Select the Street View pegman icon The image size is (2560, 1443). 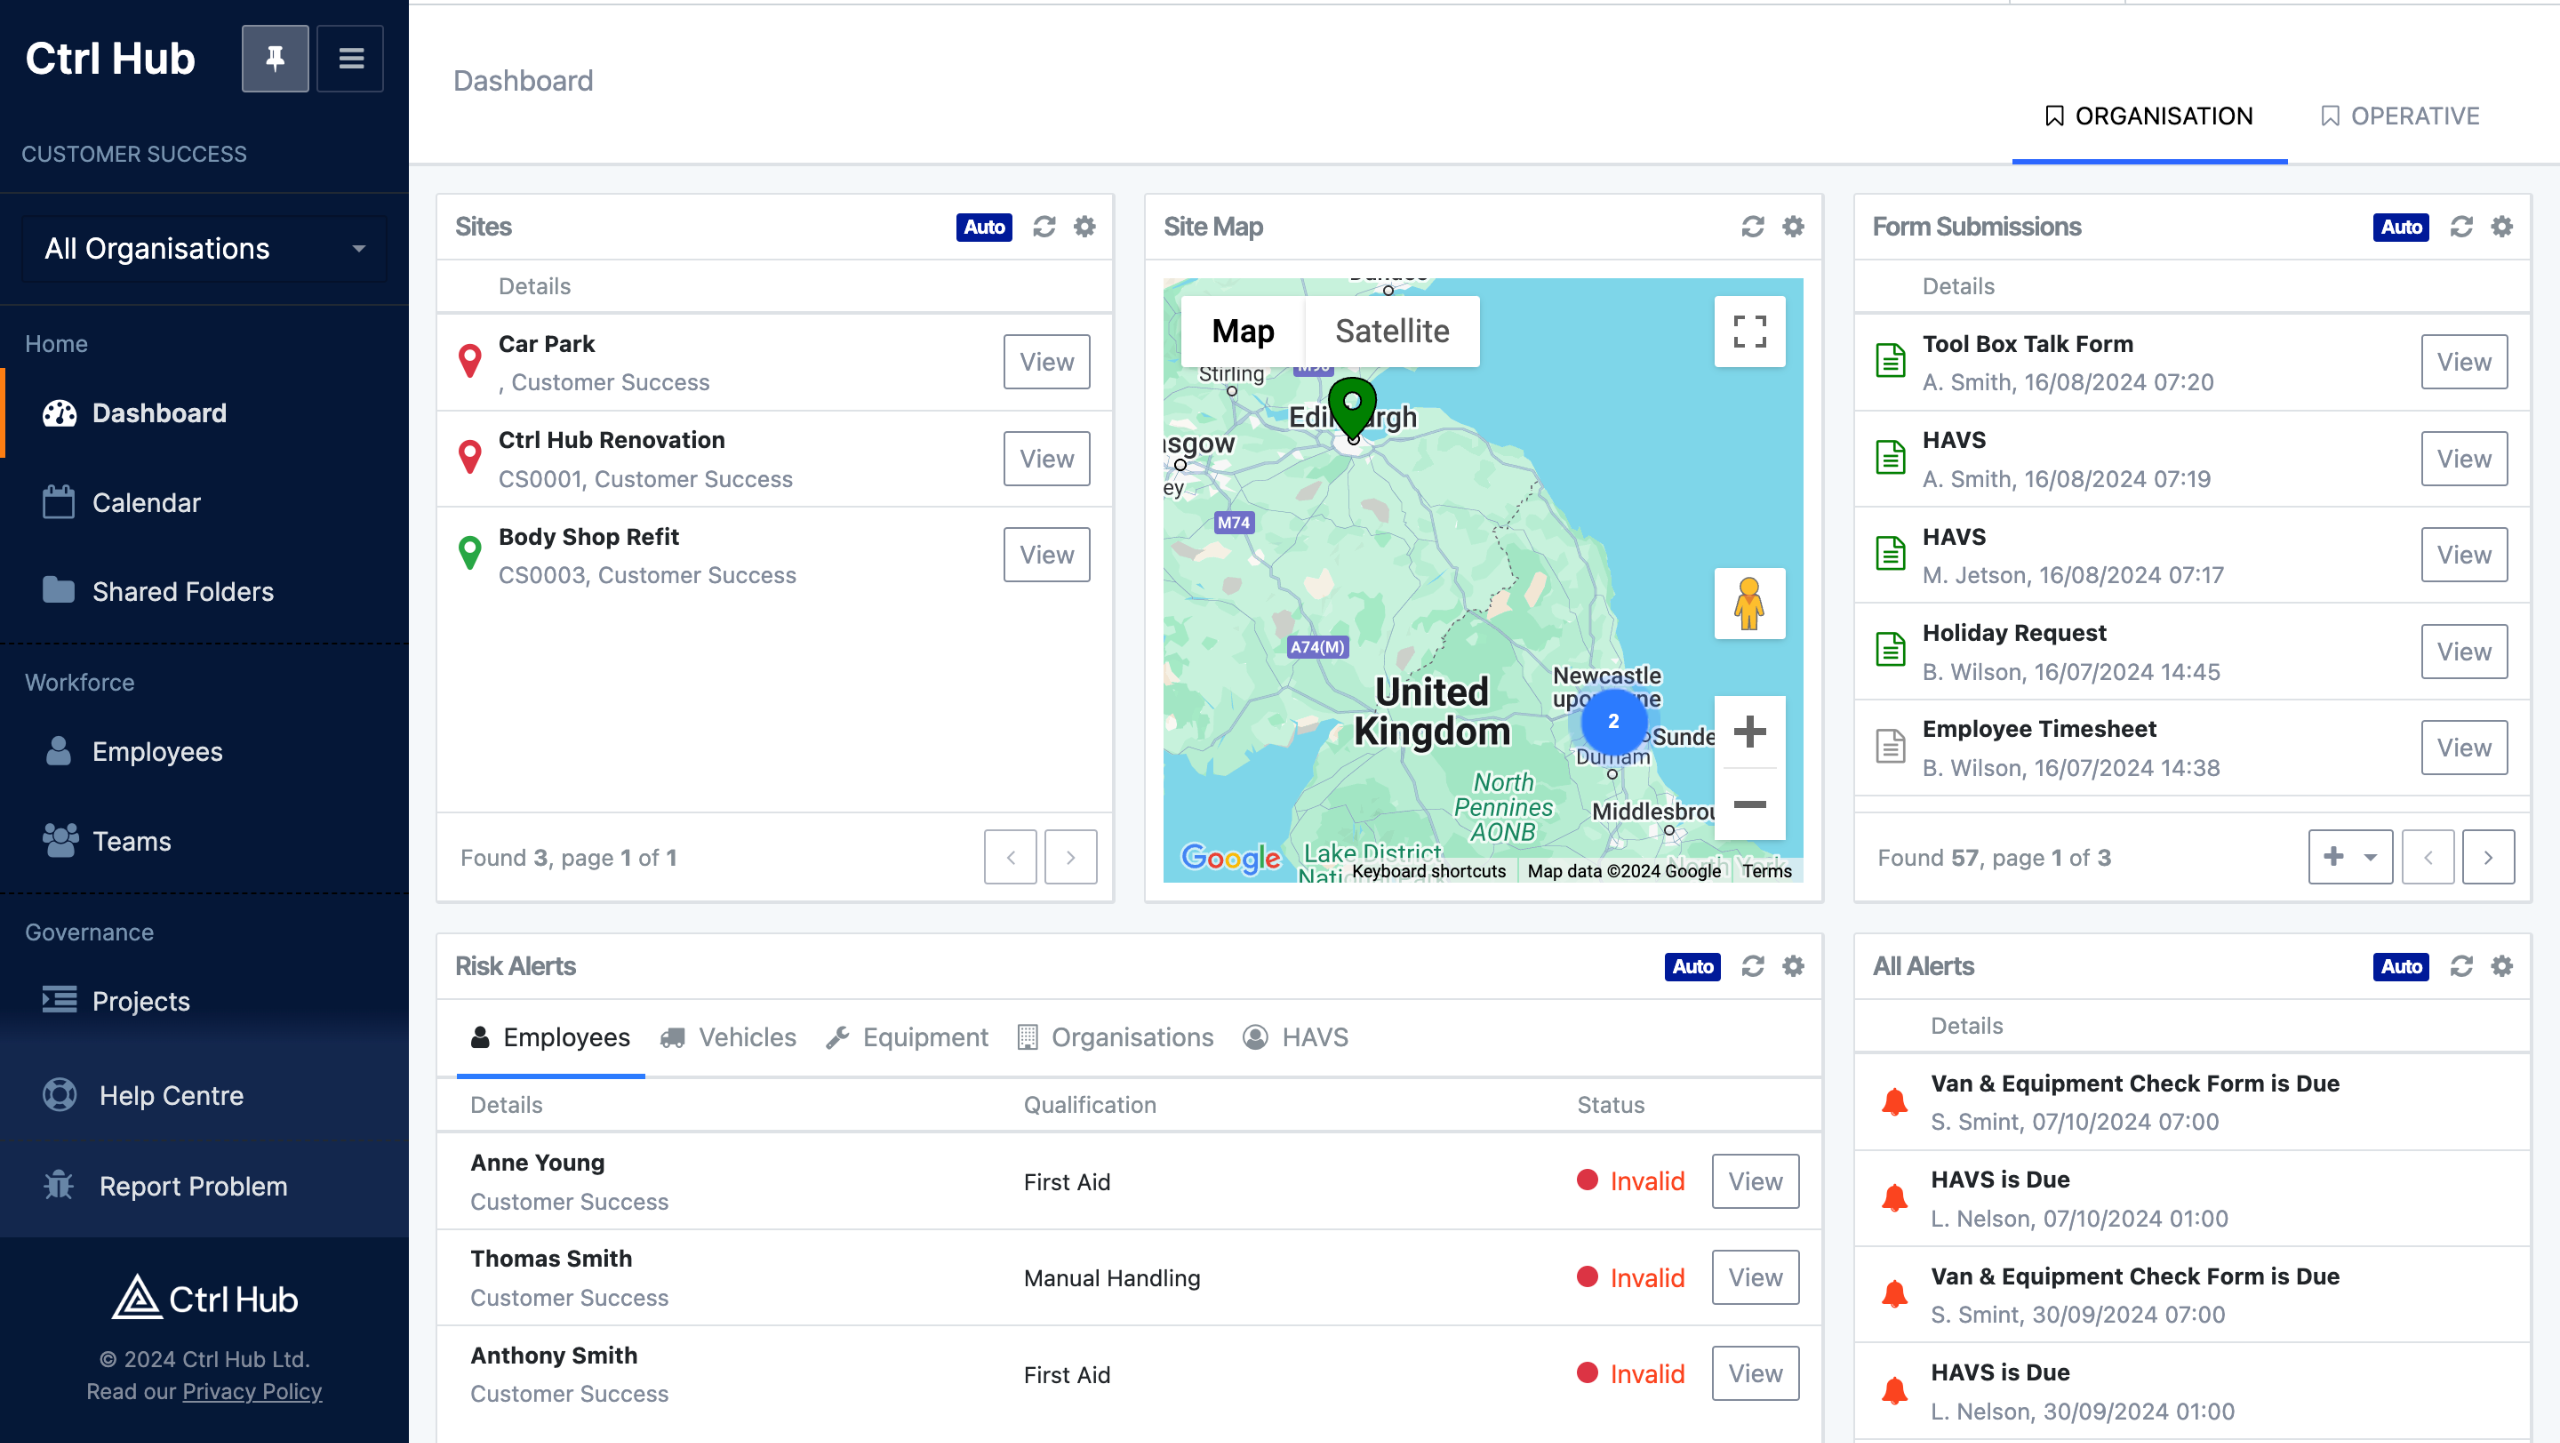click(x=1749, y=604)
